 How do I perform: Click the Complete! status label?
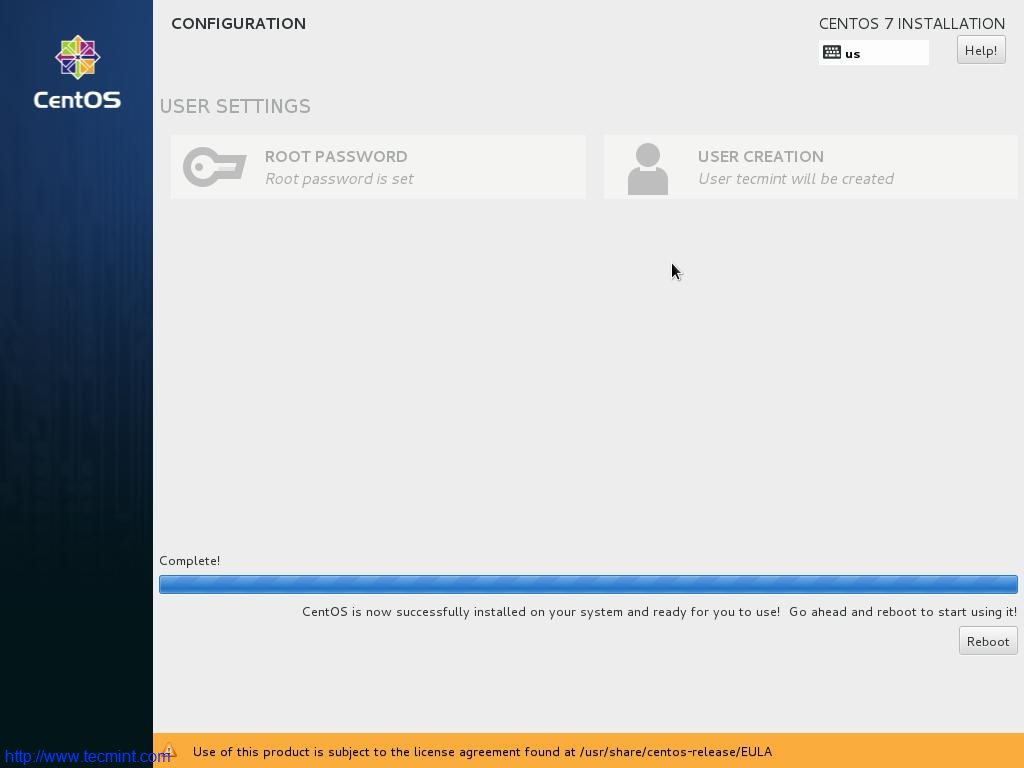pyautogui.click(x=189, y=560)
